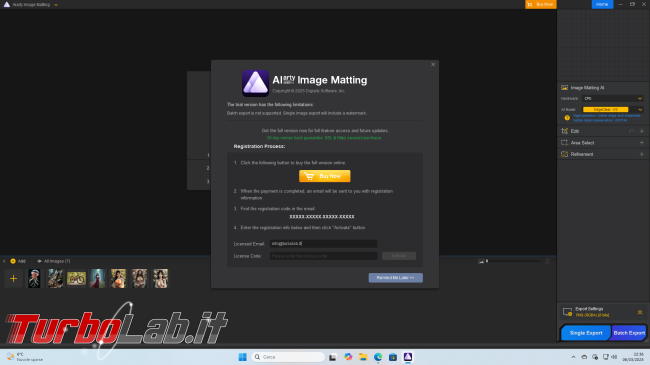
Task: Open Task View on the taskbar
Action: pos(332,357)
